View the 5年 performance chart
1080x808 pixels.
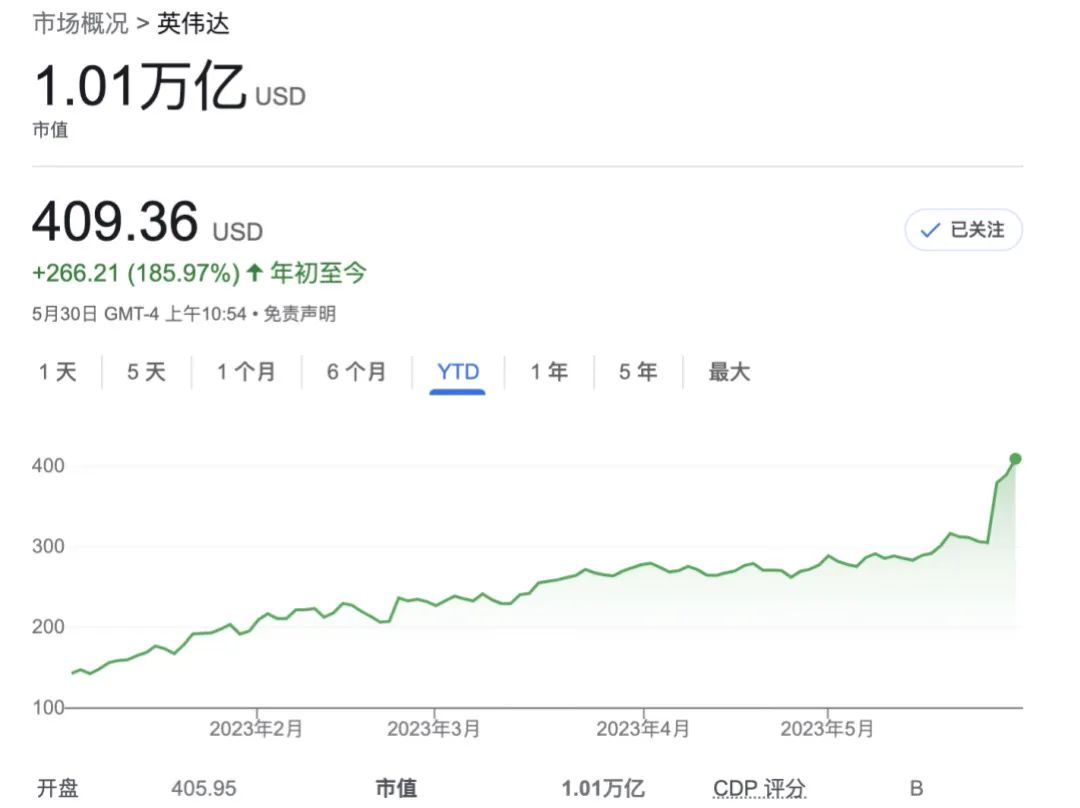coord(636,371)
